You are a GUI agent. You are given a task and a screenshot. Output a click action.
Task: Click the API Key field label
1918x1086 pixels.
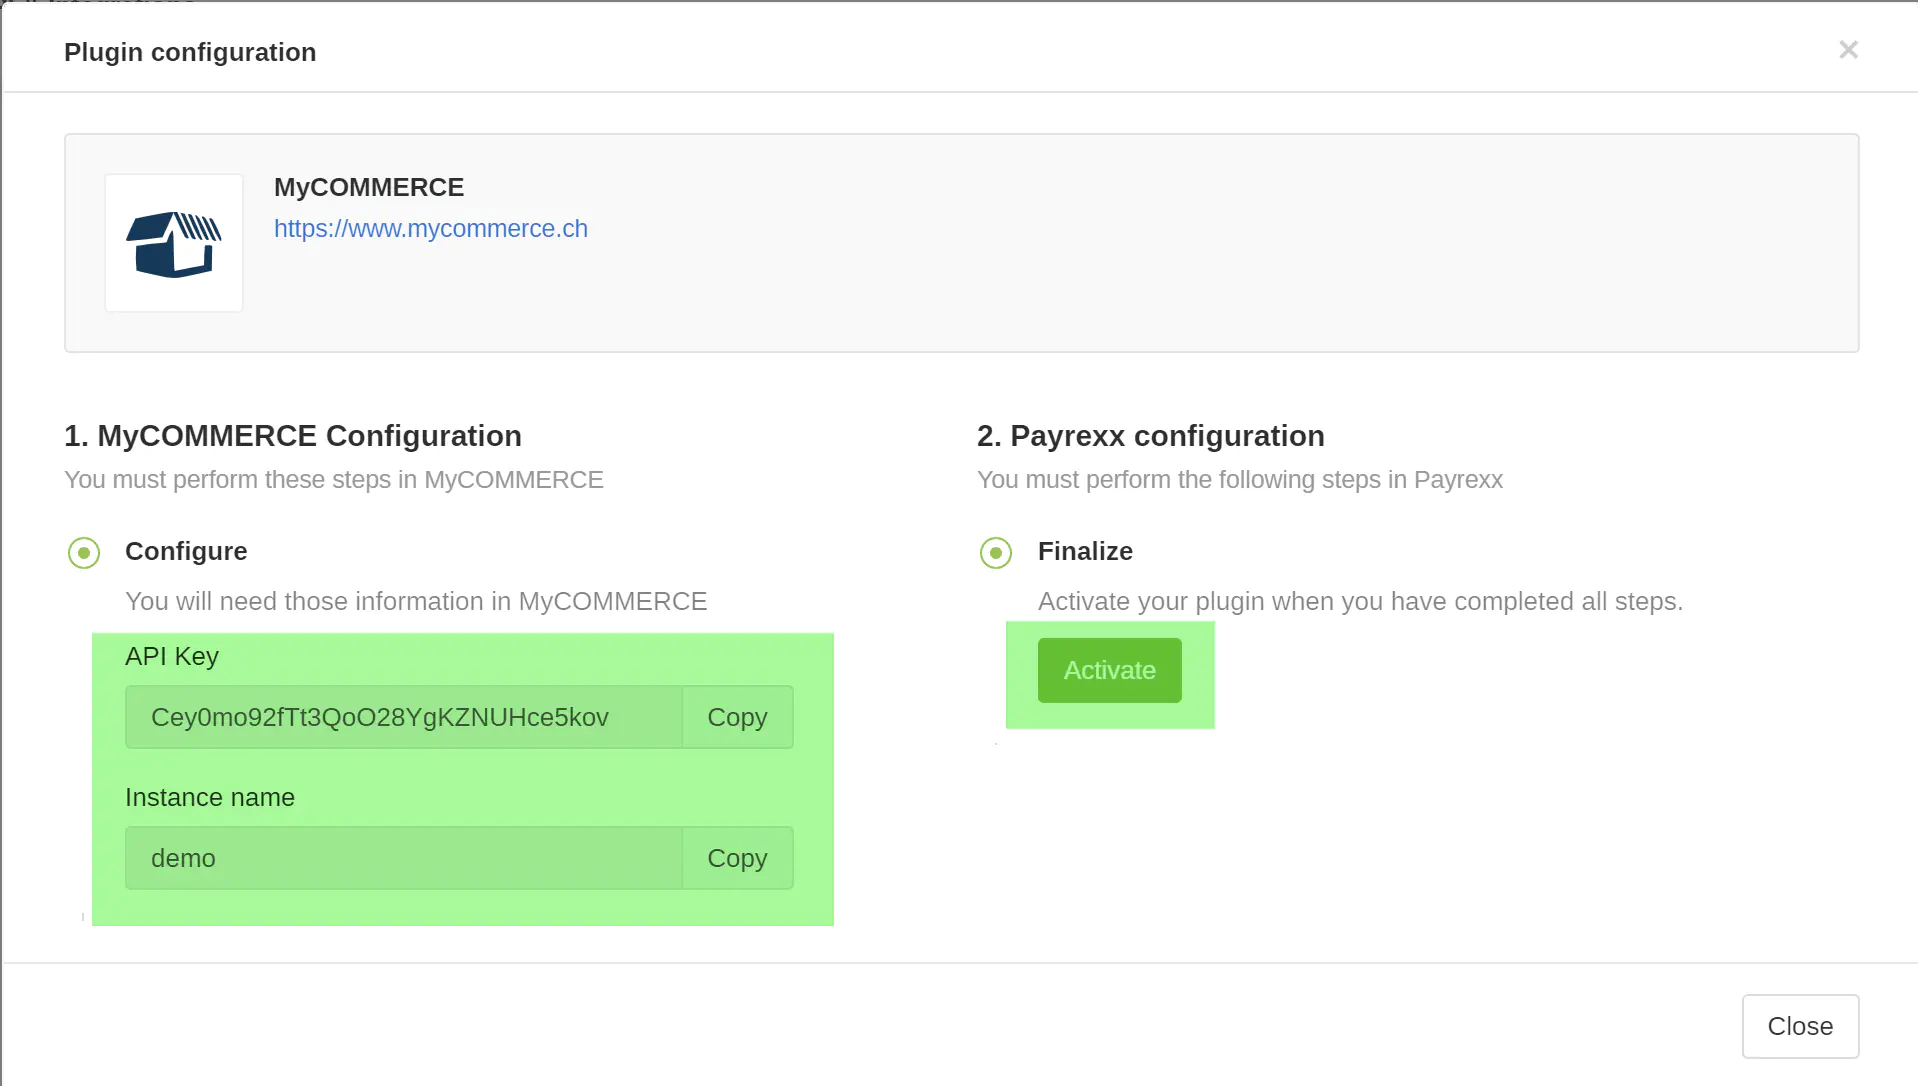tap(171, 656)
